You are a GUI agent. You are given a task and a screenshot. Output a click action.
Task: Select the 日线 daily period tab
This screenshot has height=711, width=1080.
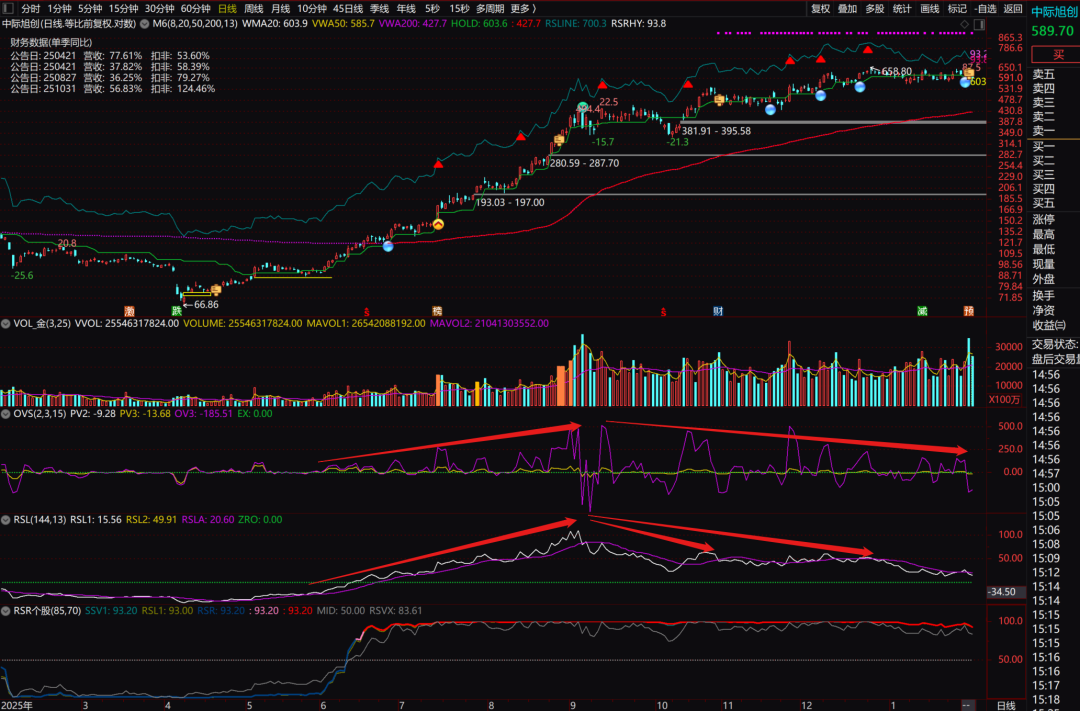point(227,9)
